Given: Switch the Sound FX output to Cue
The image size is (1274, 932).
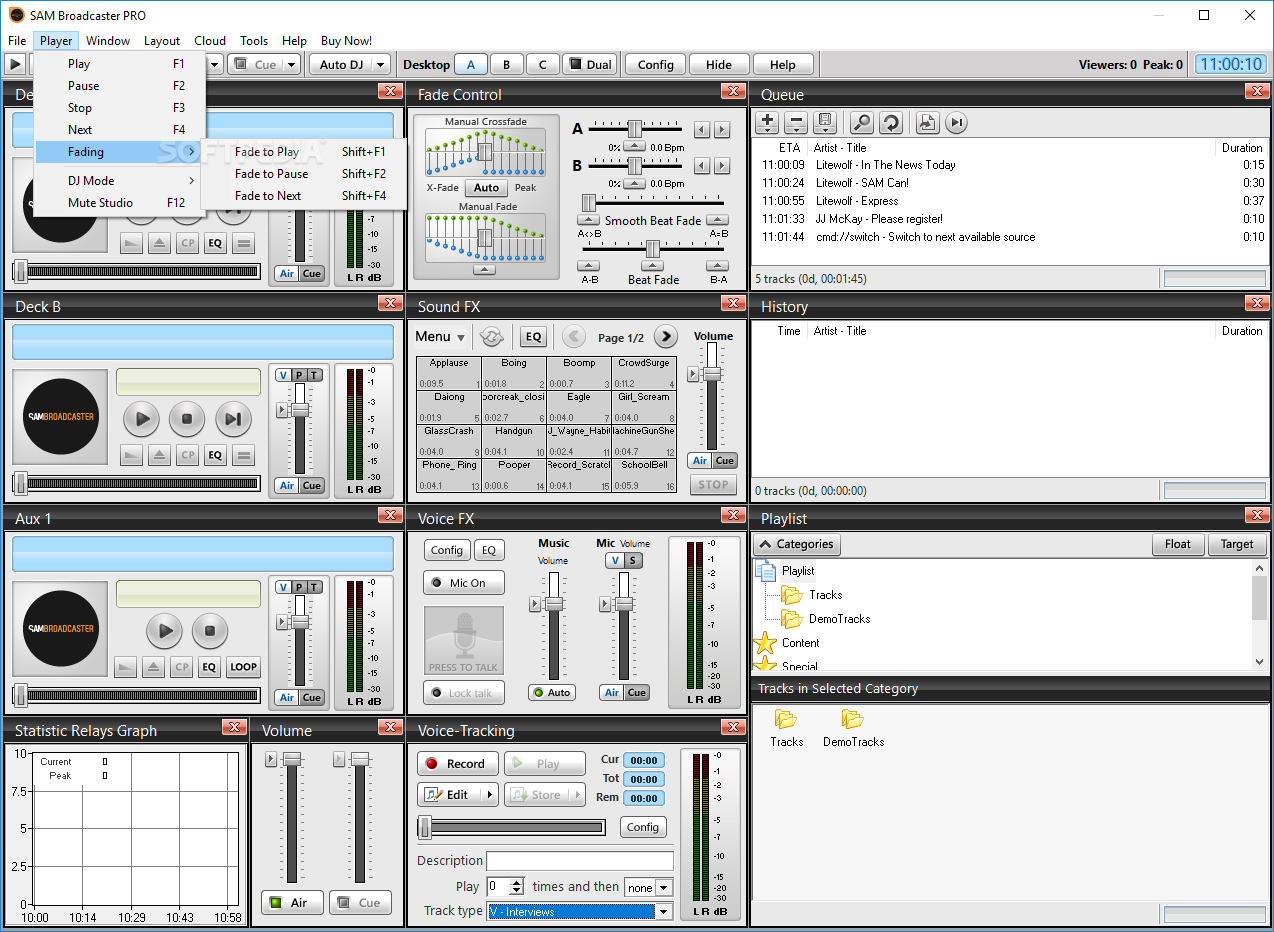Looking at the screenshot, I should [725, 460].
